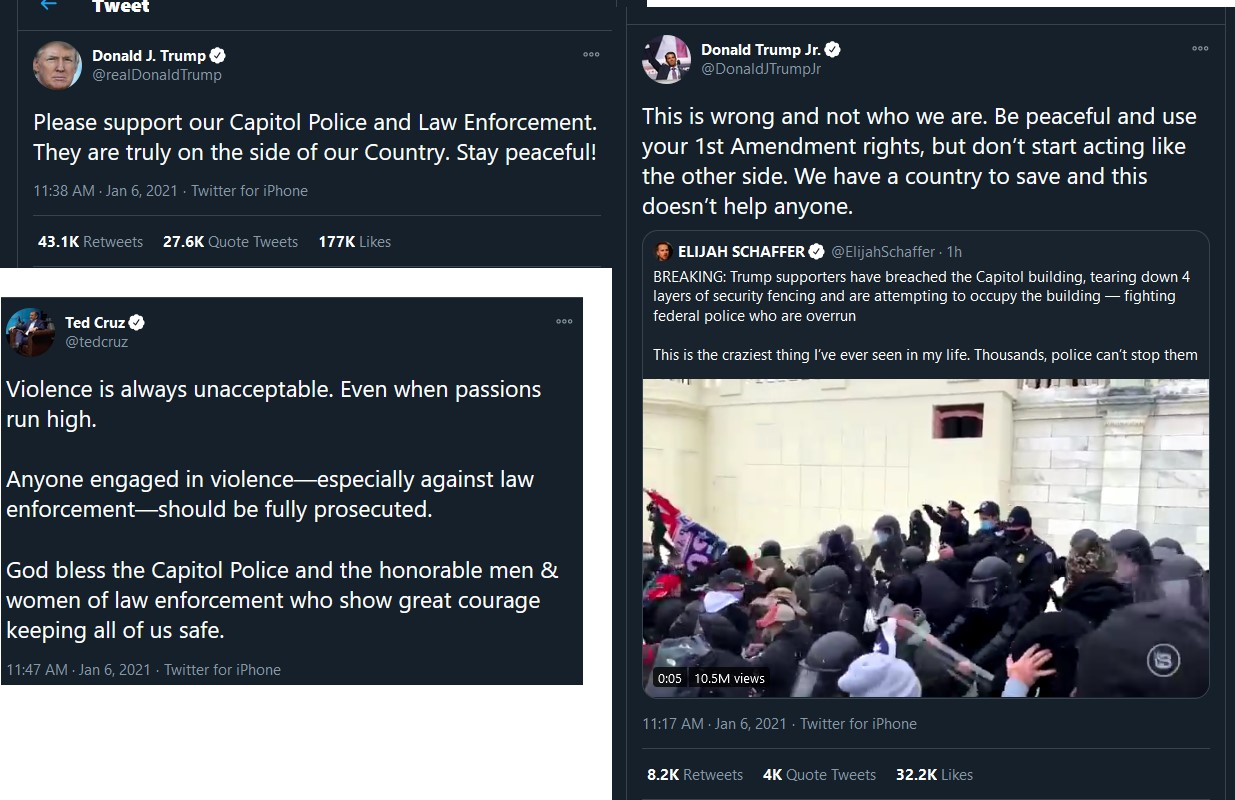This screenshot has width=1235, height=800.
Task: Open Ted Cruz's profile picture
Action: [x=30, y=332]
